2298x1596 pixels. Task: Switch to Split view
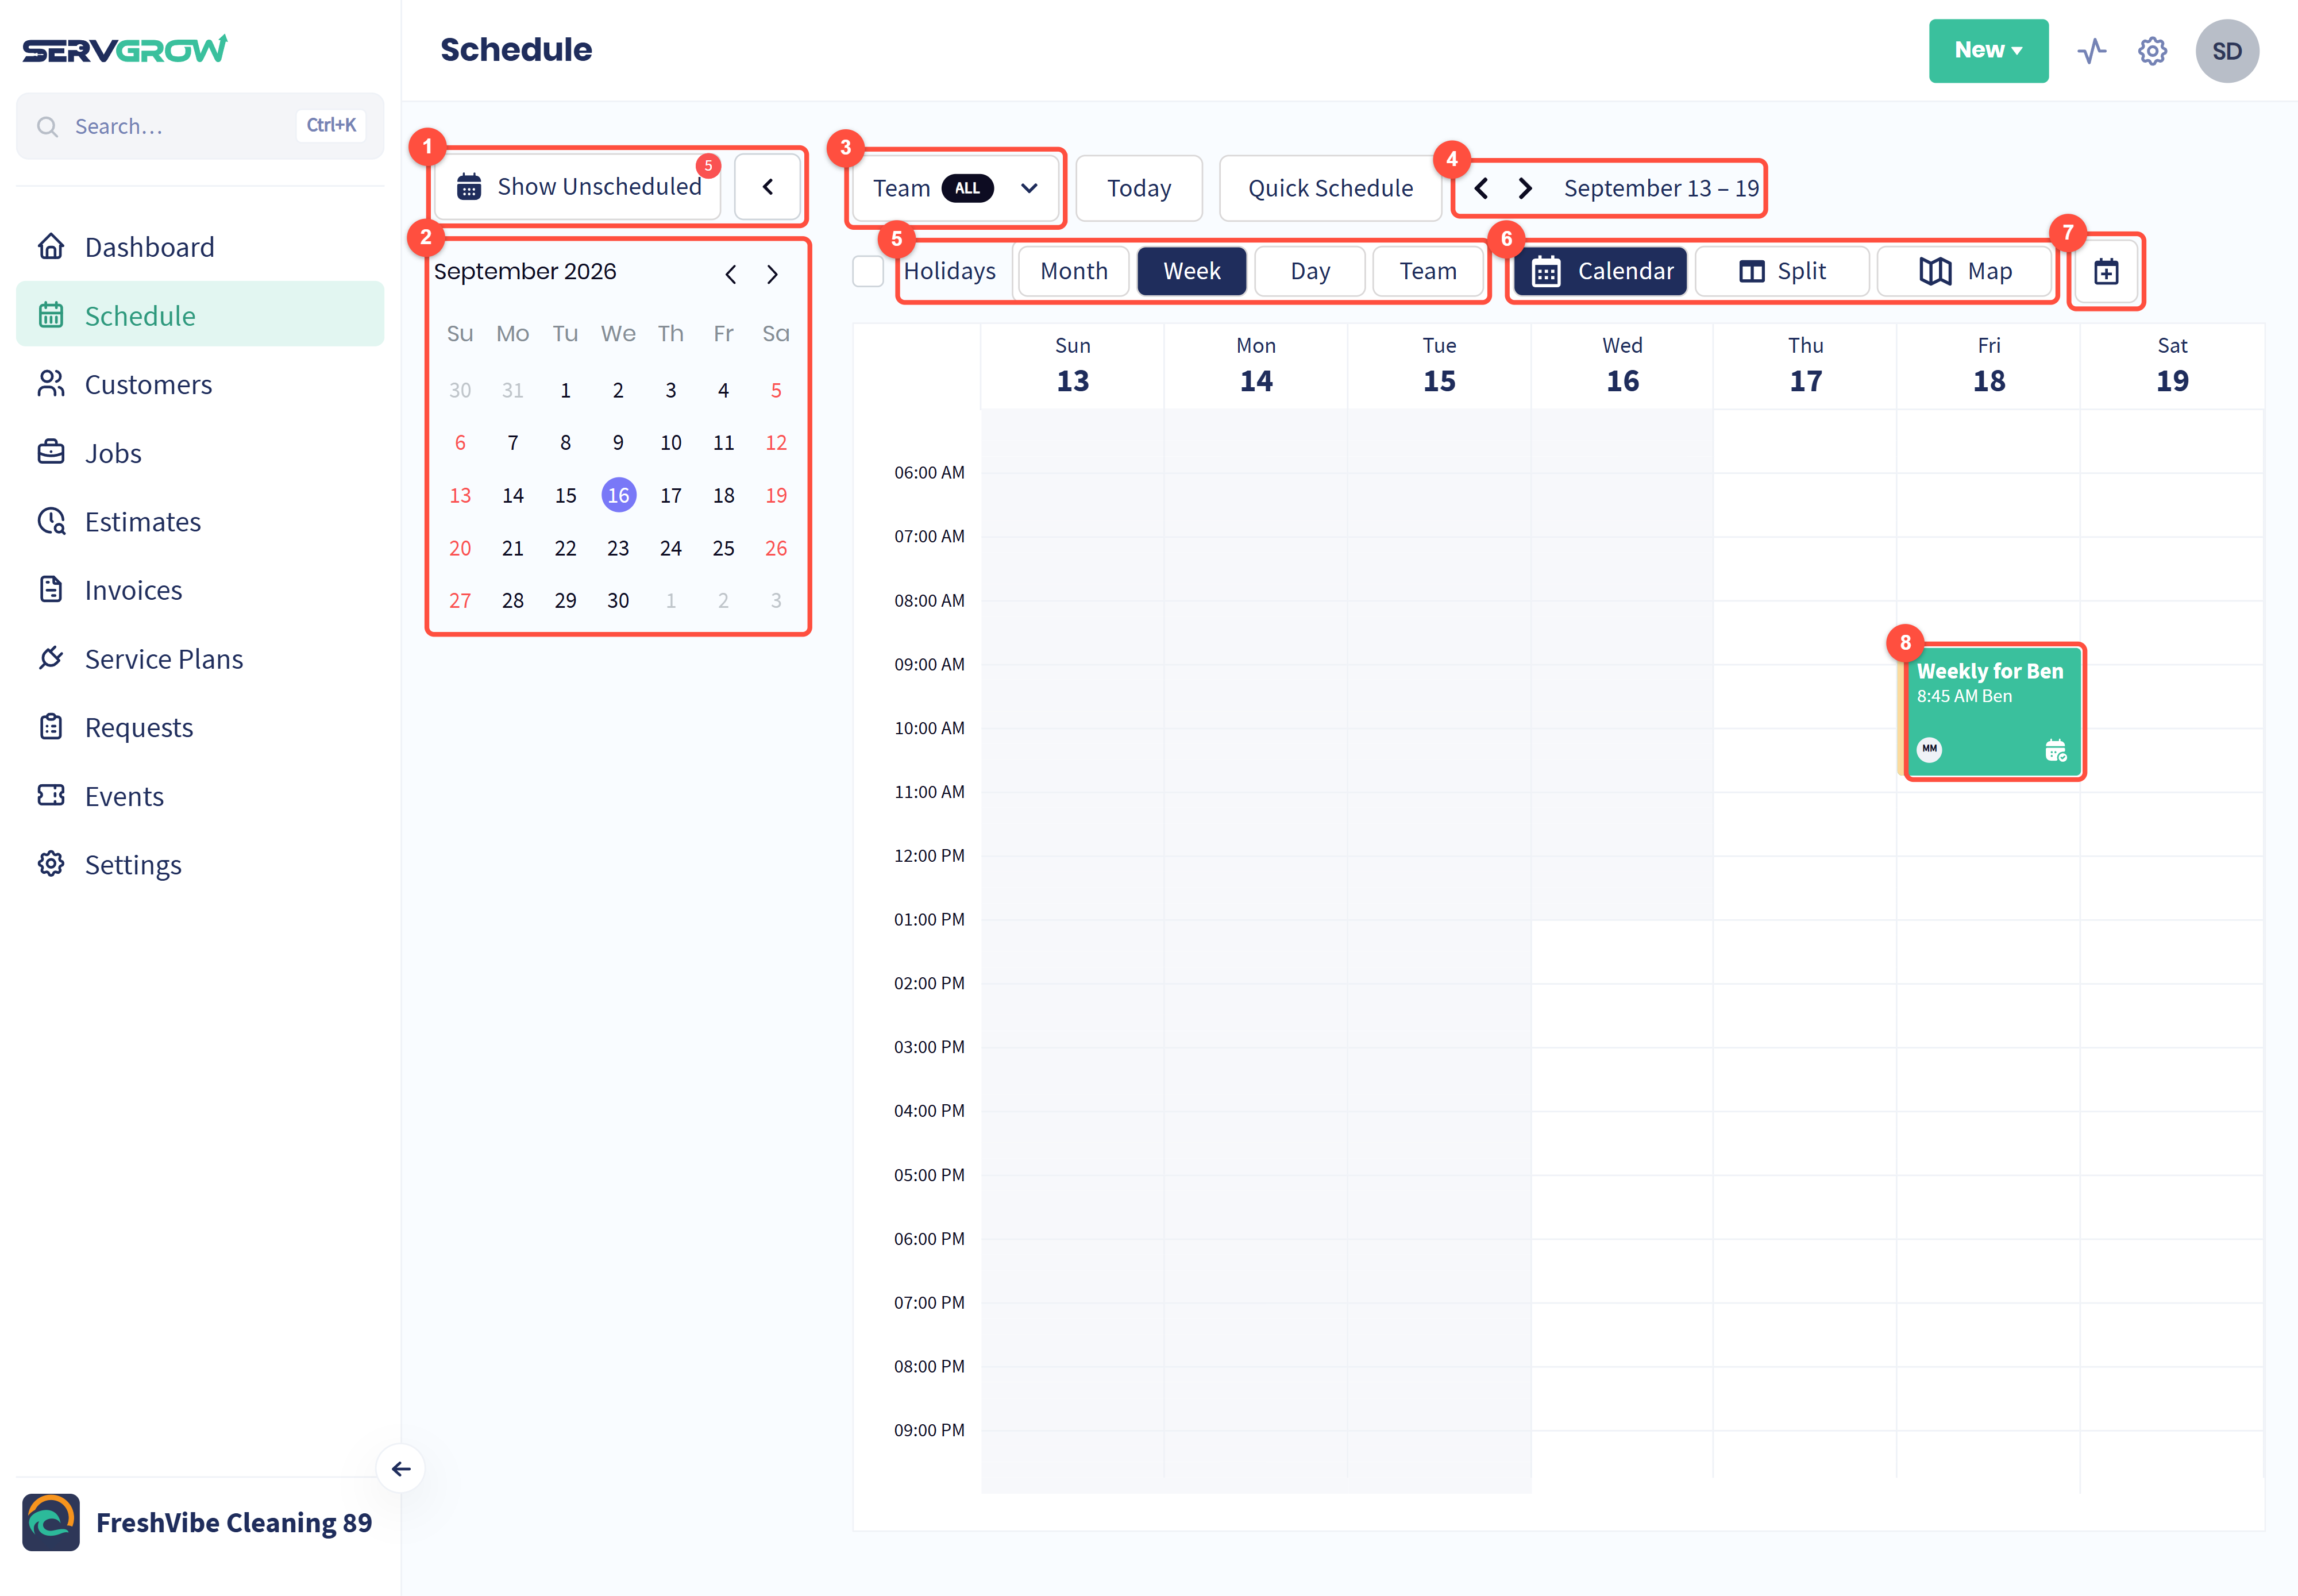(x=1782, y=271)
